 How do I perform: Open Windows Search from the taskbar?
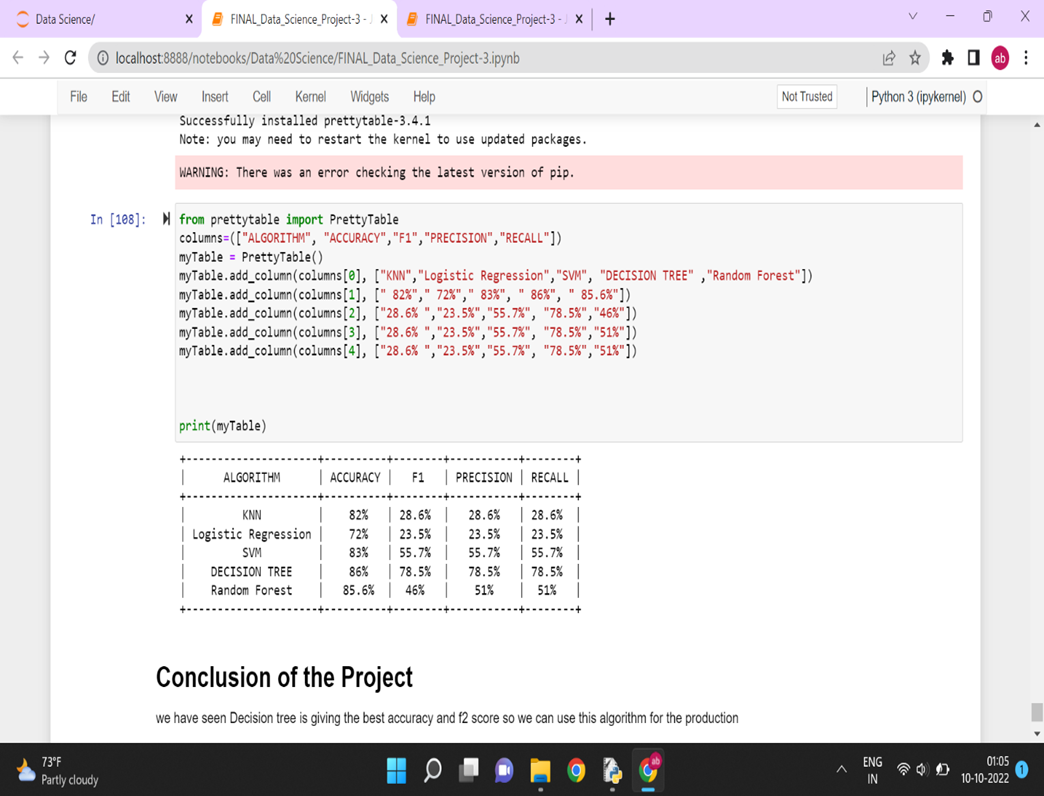(x=432, y=771)
